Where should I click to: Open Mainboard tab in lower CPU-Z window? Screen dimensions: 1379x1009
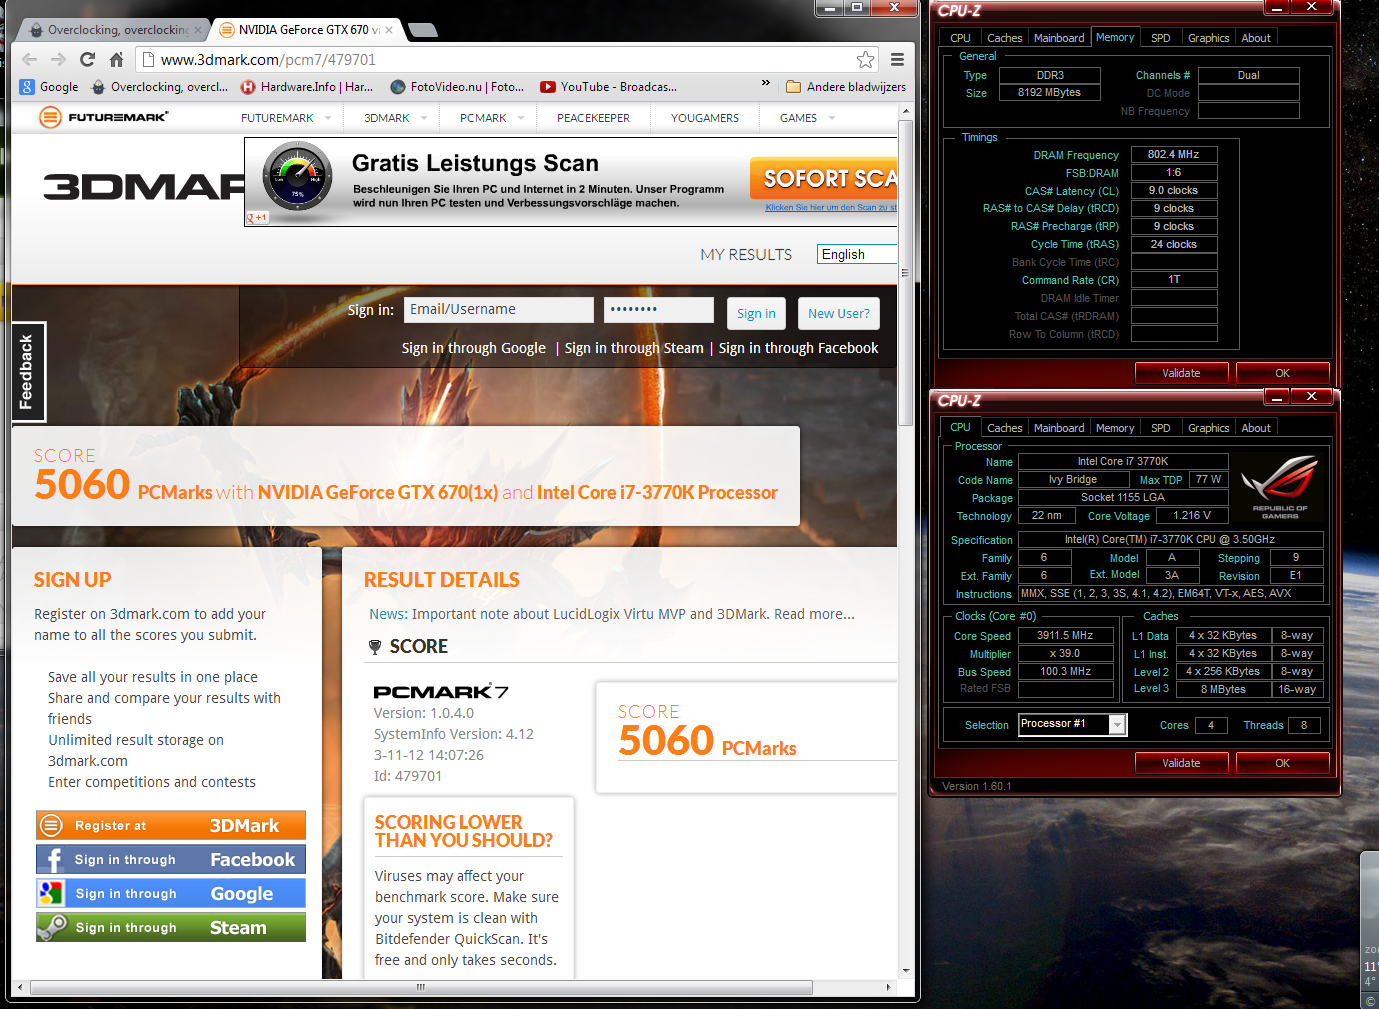(x=1059, y=428)
